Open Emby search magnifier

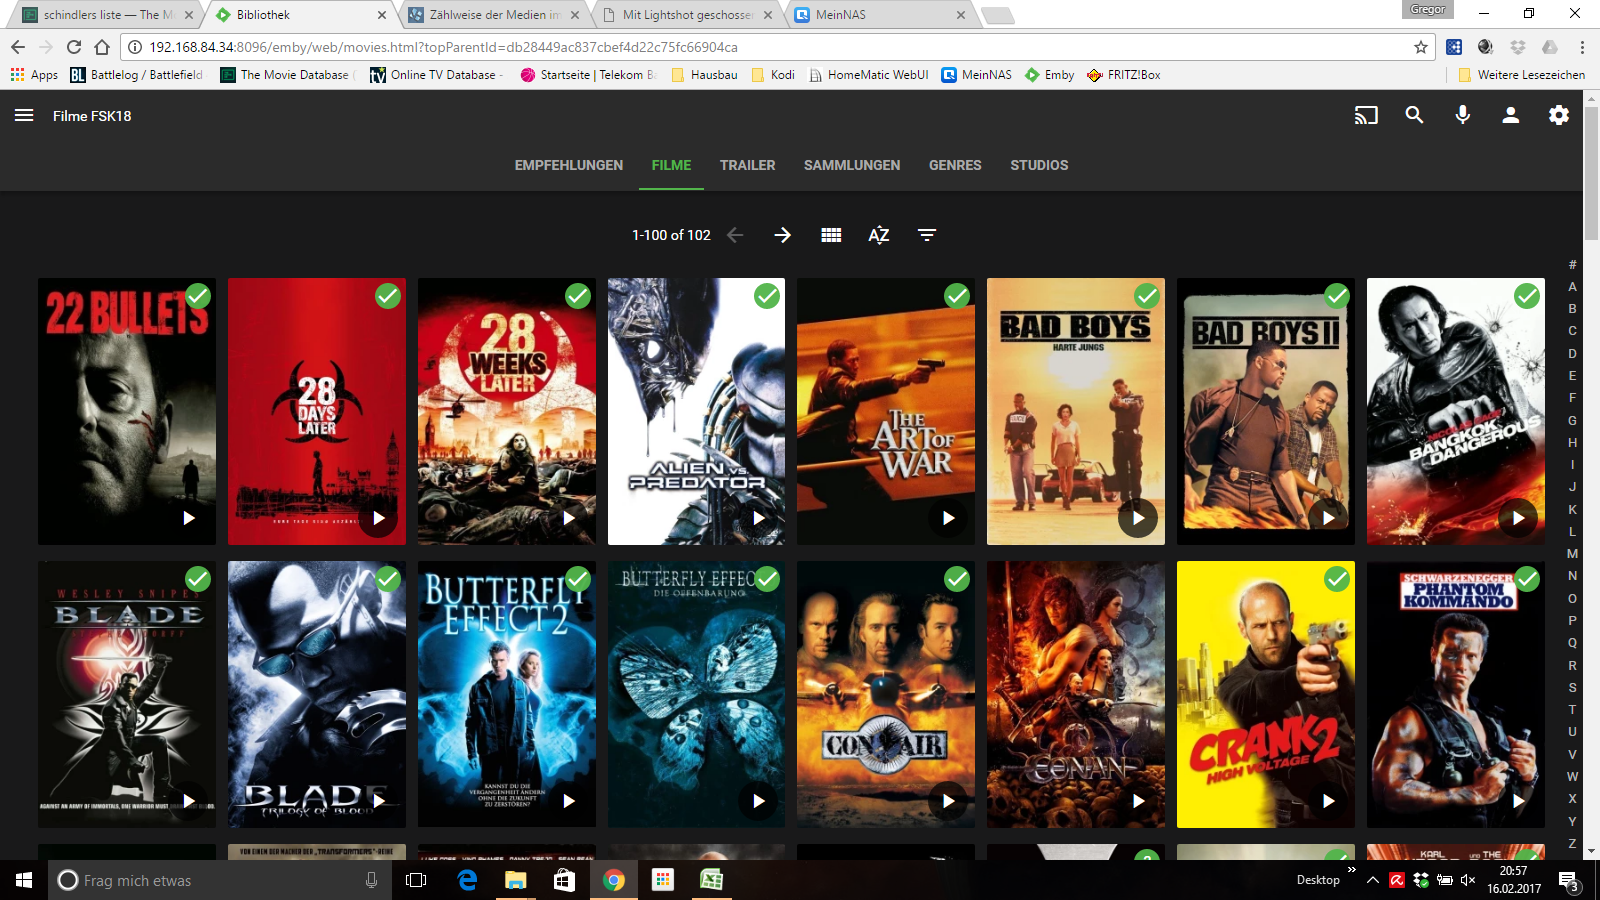1414,116
